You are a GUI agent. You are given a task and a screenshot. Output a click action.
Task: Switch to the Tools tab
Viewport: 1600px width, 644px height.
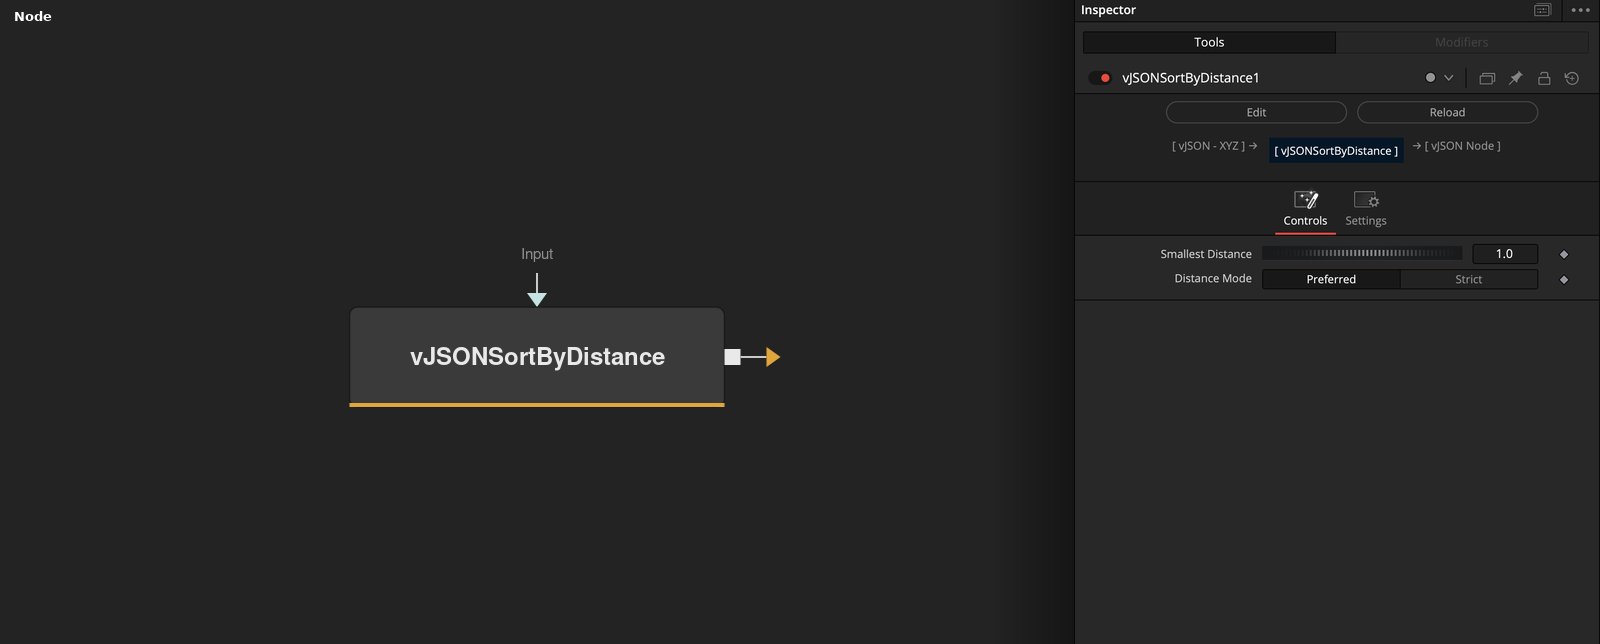(1209, 42)
